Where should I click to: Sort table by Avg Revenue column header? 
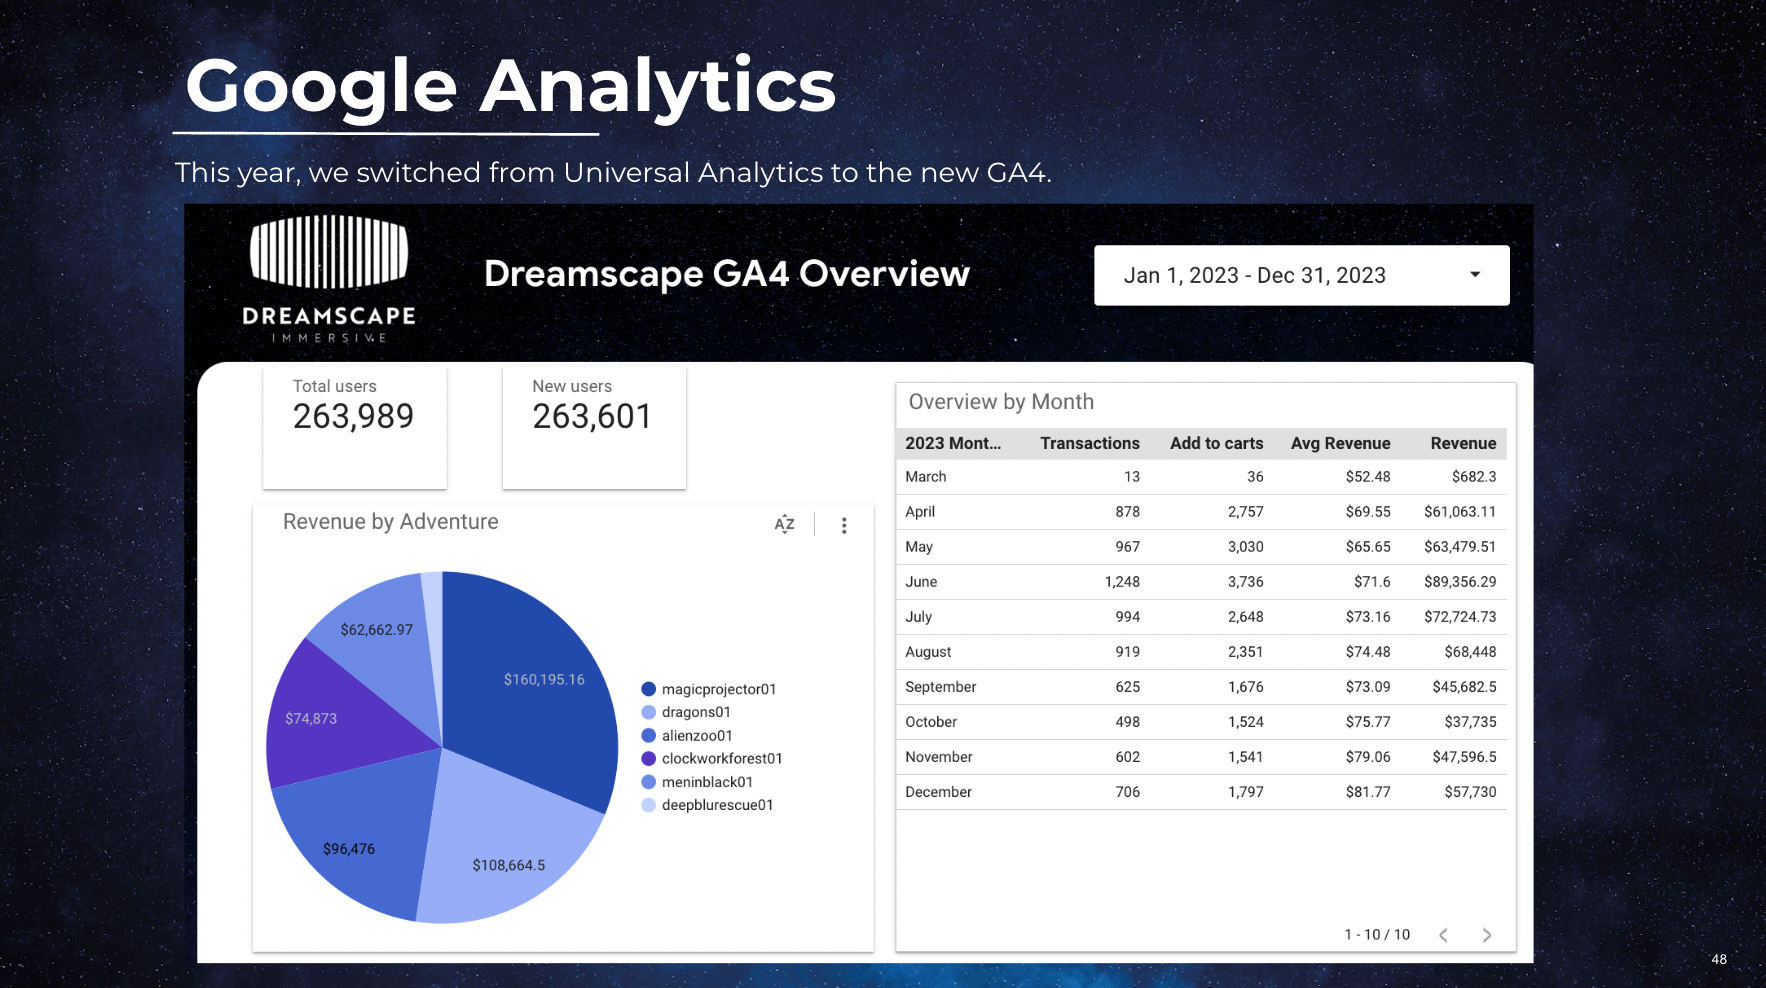(x=1340, y=443)
